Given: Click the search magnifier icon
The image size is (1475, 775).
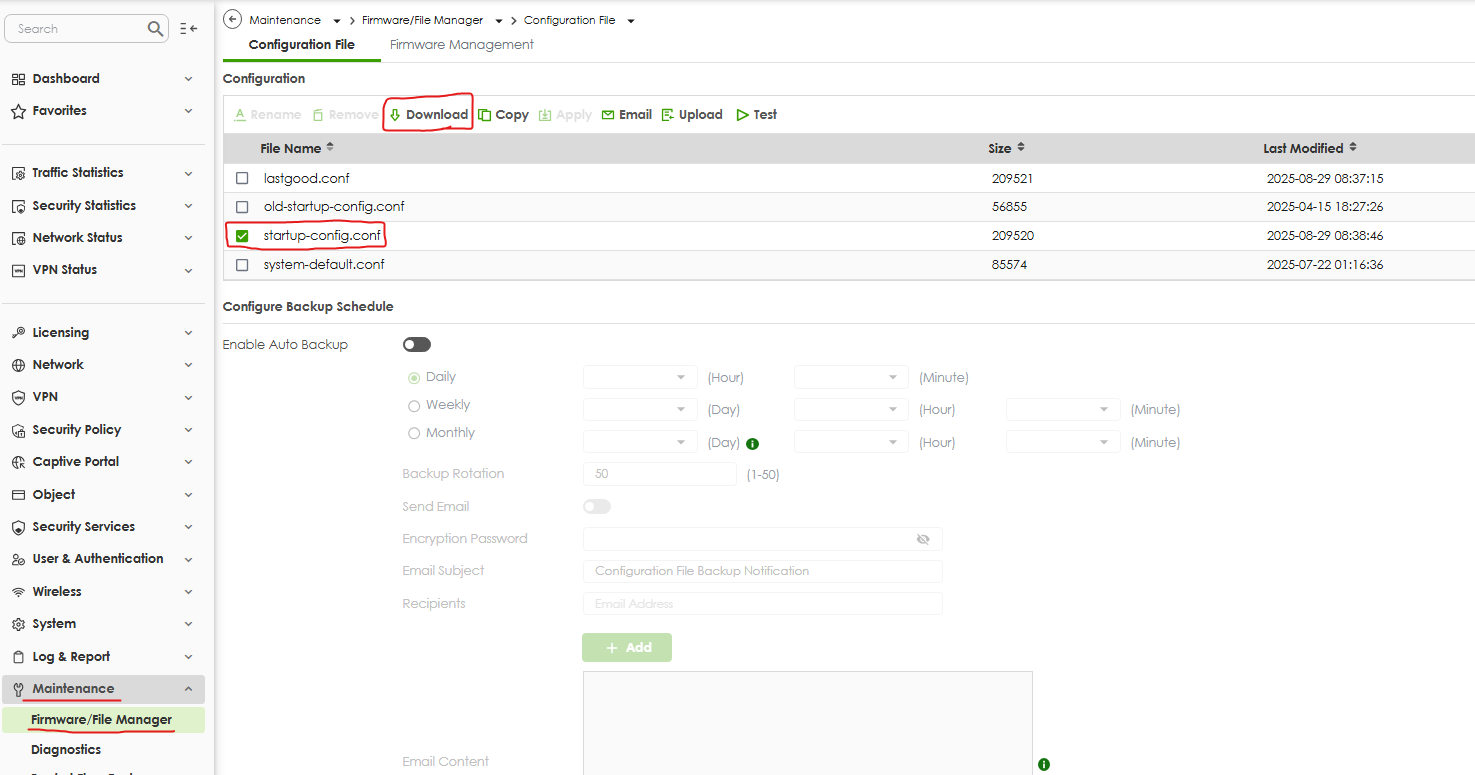Looking at the screenshot, I should coord(155,29).
